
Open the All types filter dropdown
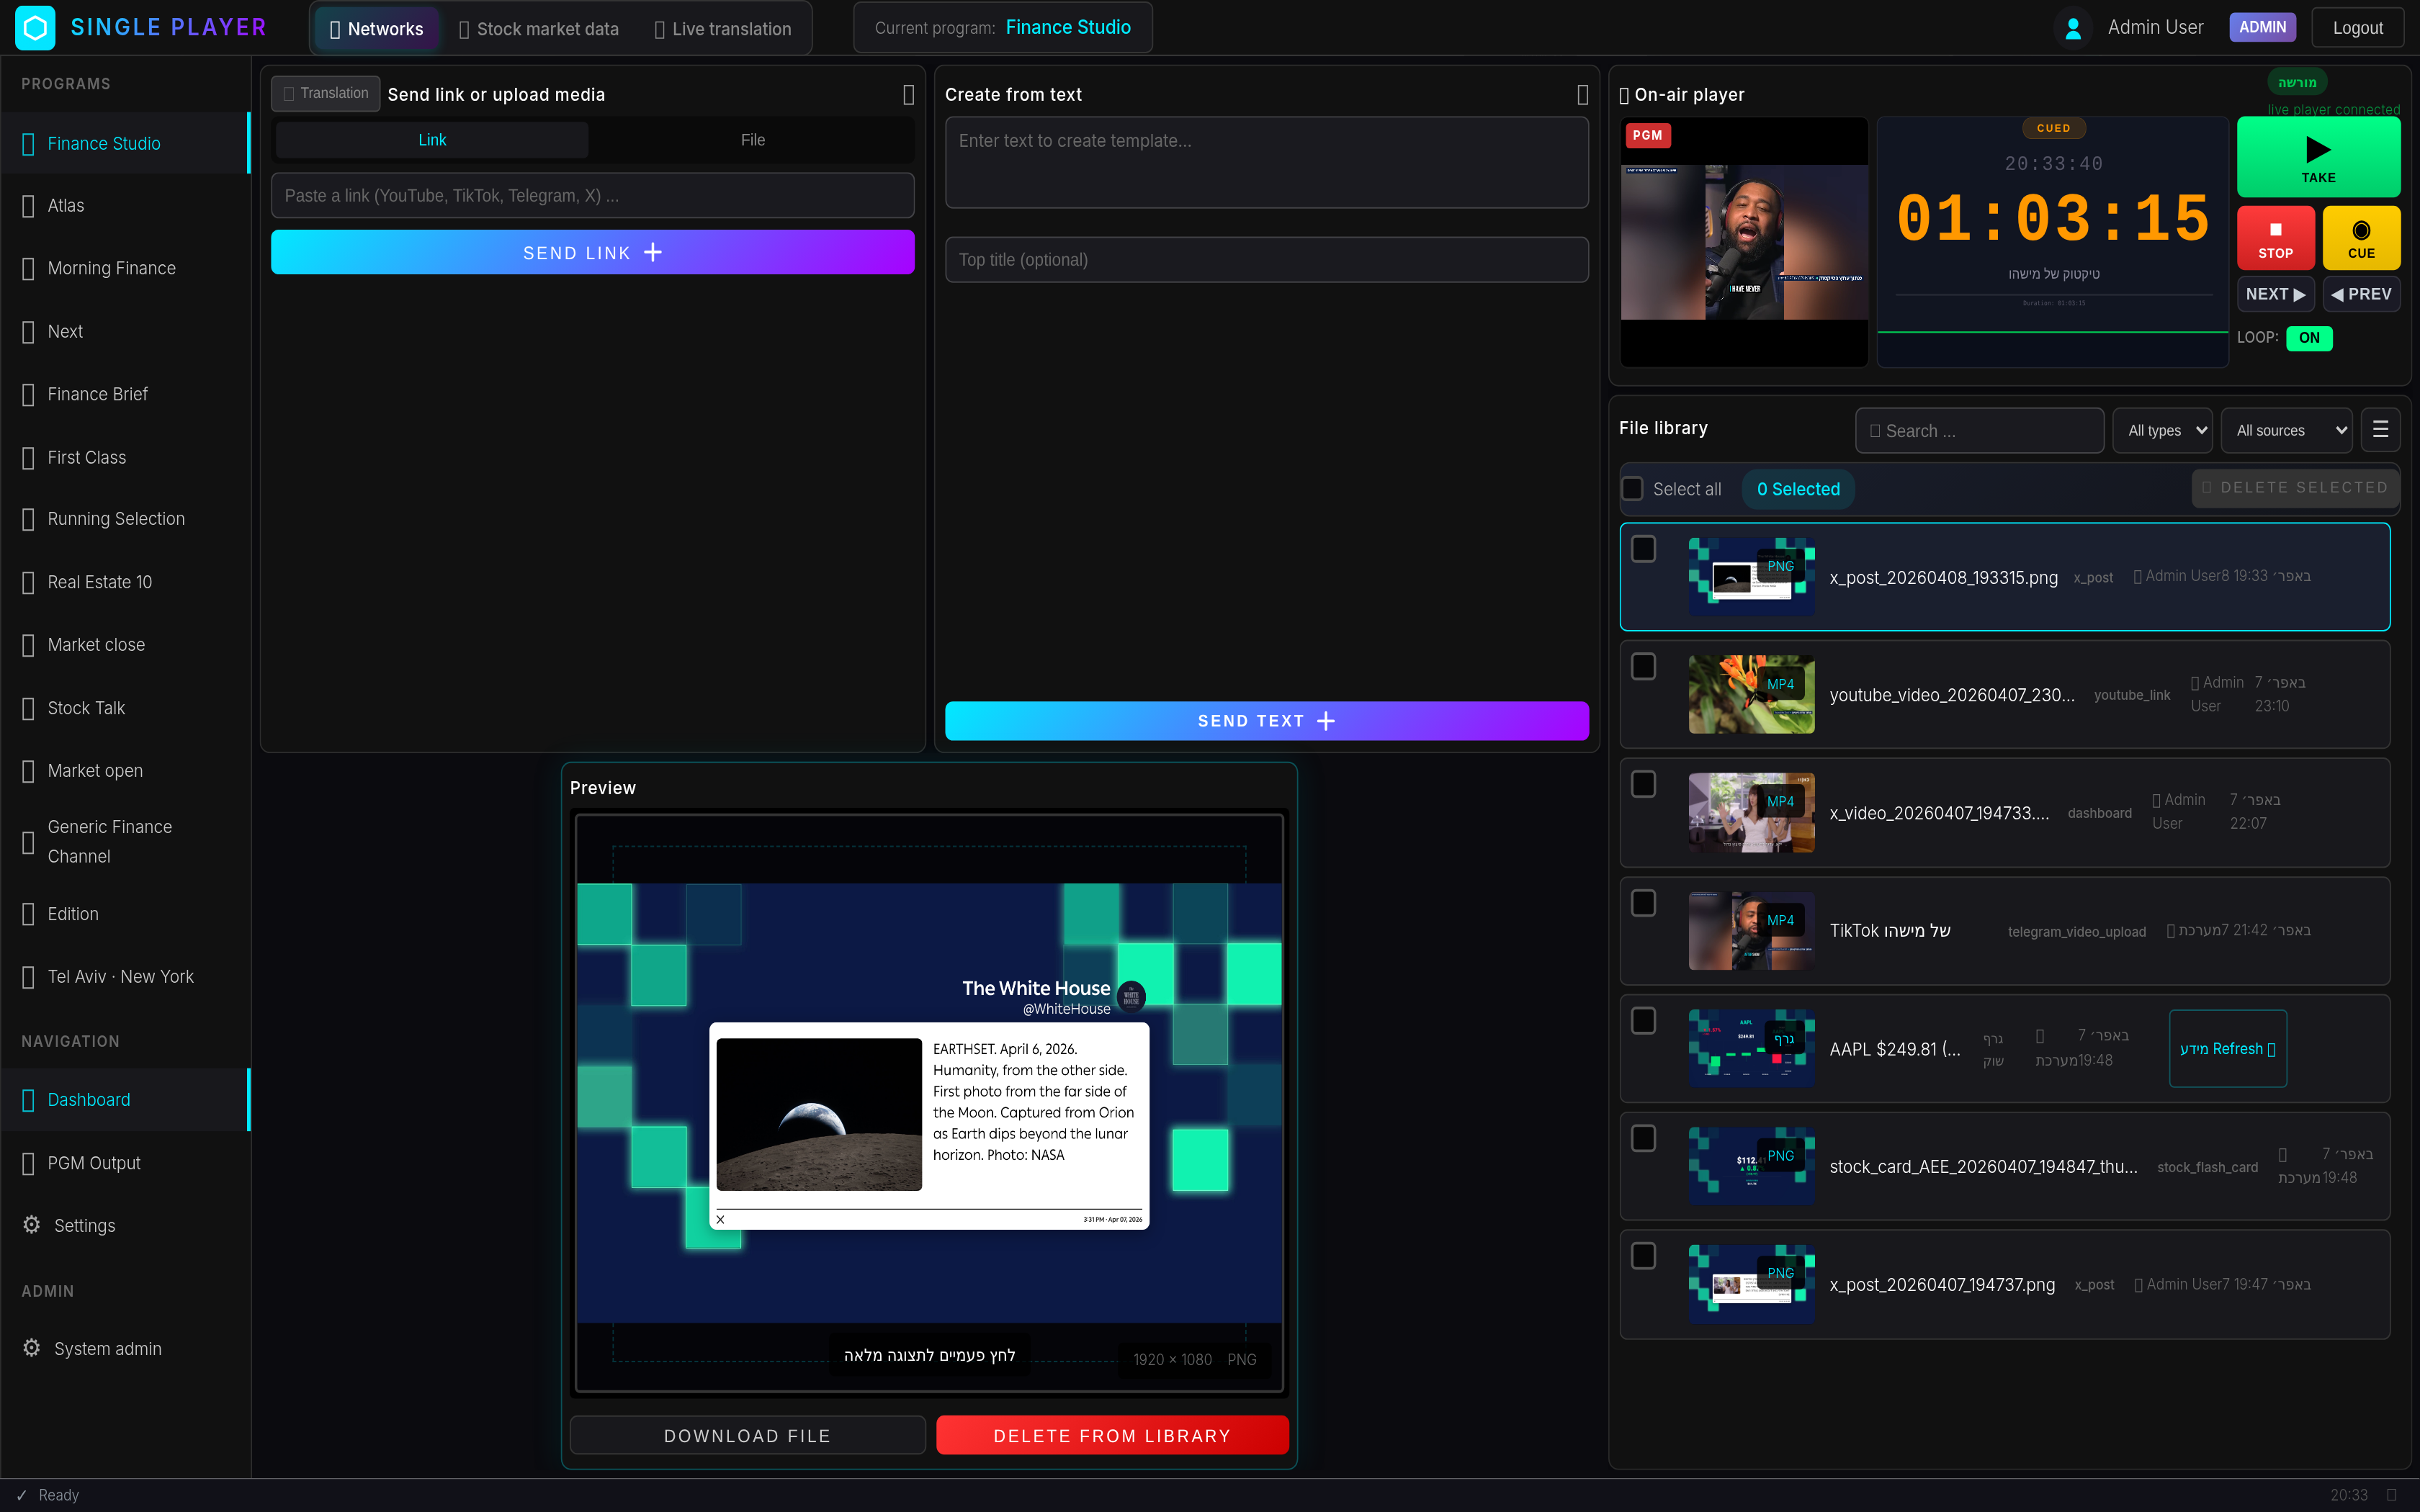click(x=2162, y=429)
